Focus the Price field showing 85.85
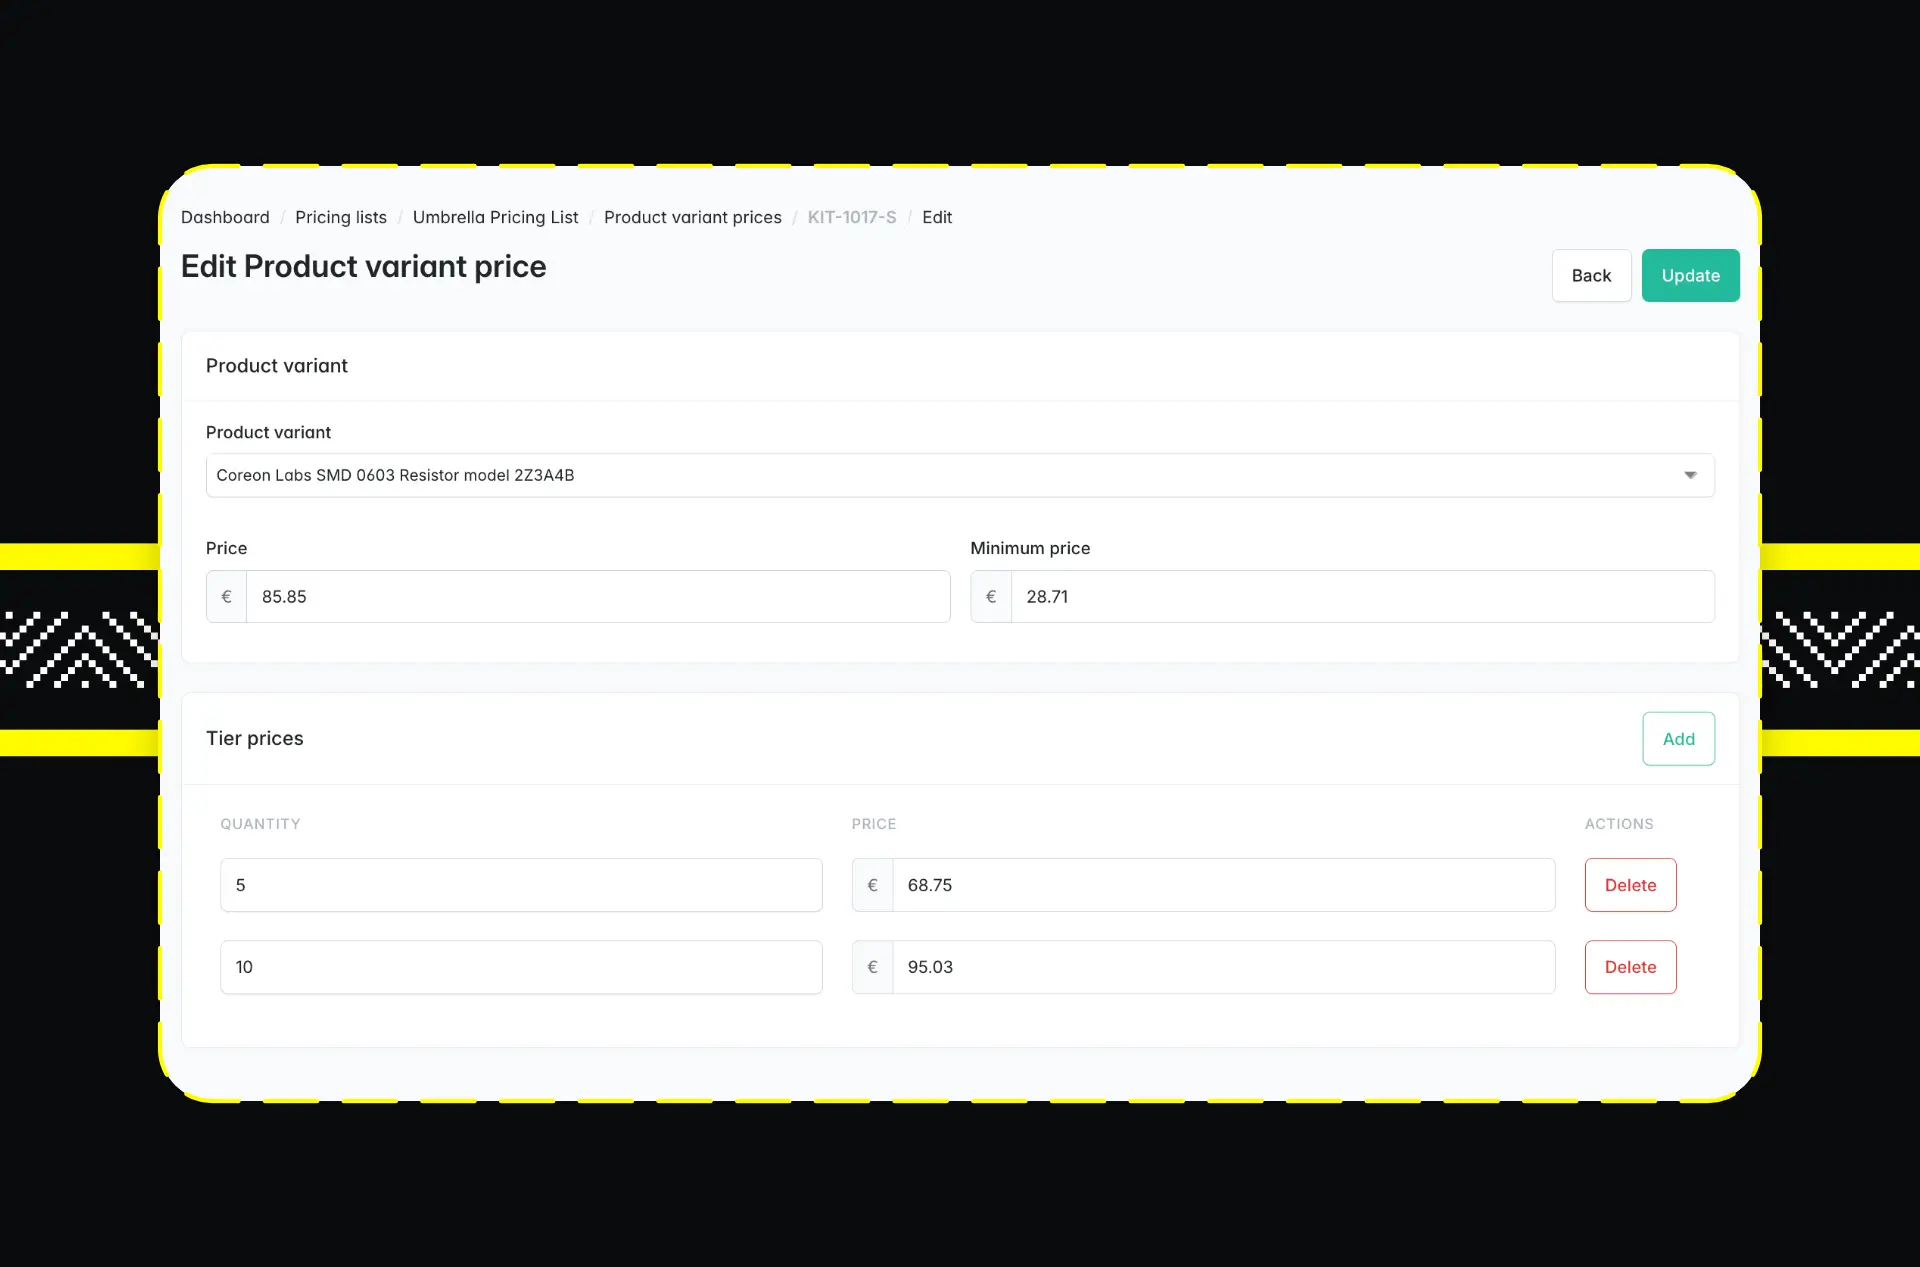 click(597, 597)
